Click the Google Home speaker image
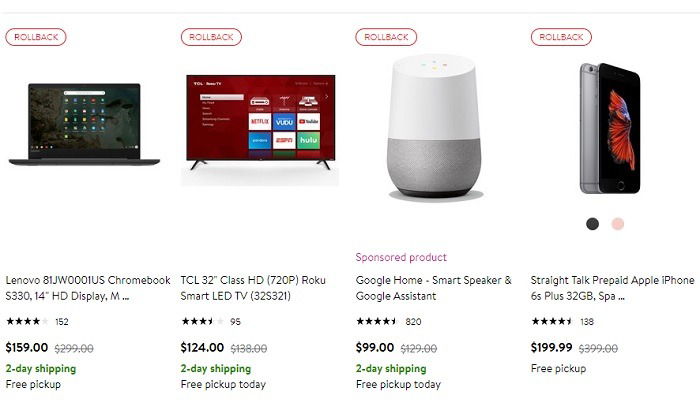The width and height of the screenshot is (700, 410). [434, 125]
